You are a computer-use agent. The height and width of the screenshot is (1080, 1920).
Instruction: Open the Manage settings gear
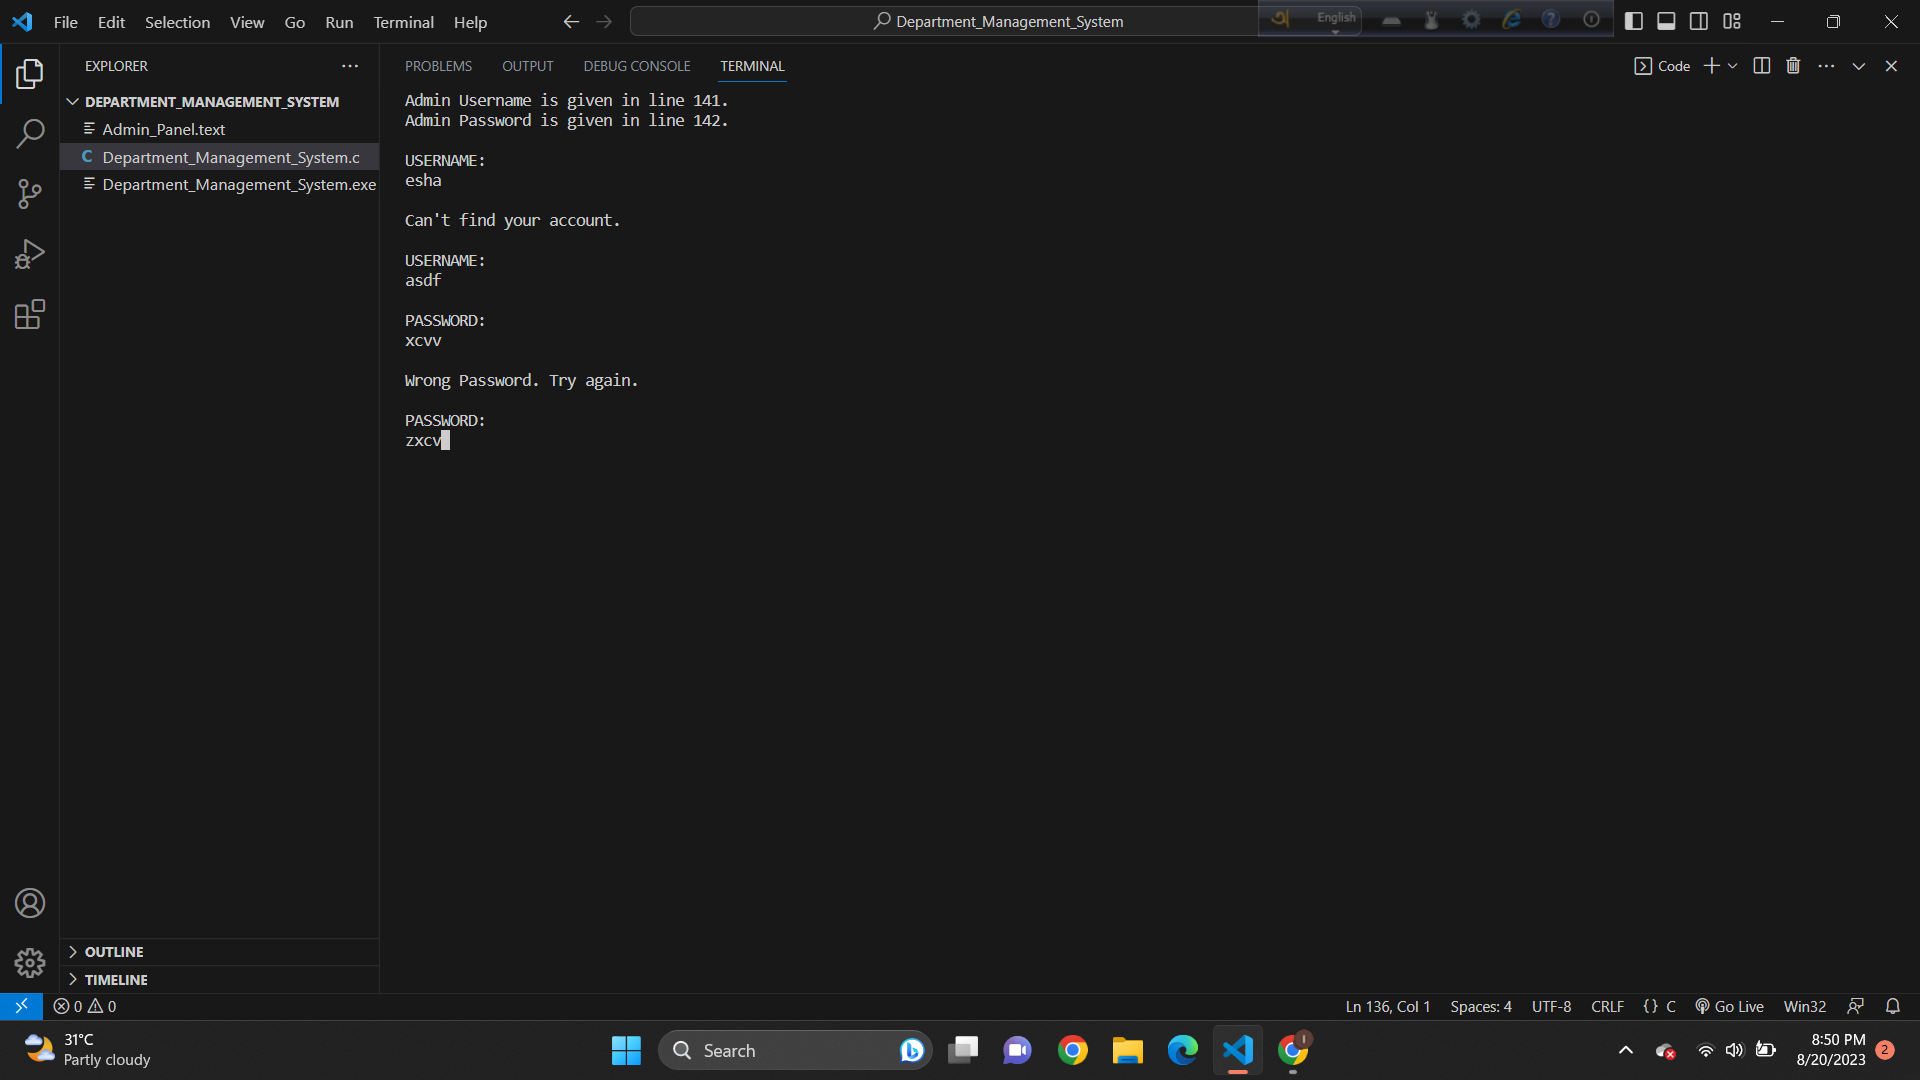point(30,962)
